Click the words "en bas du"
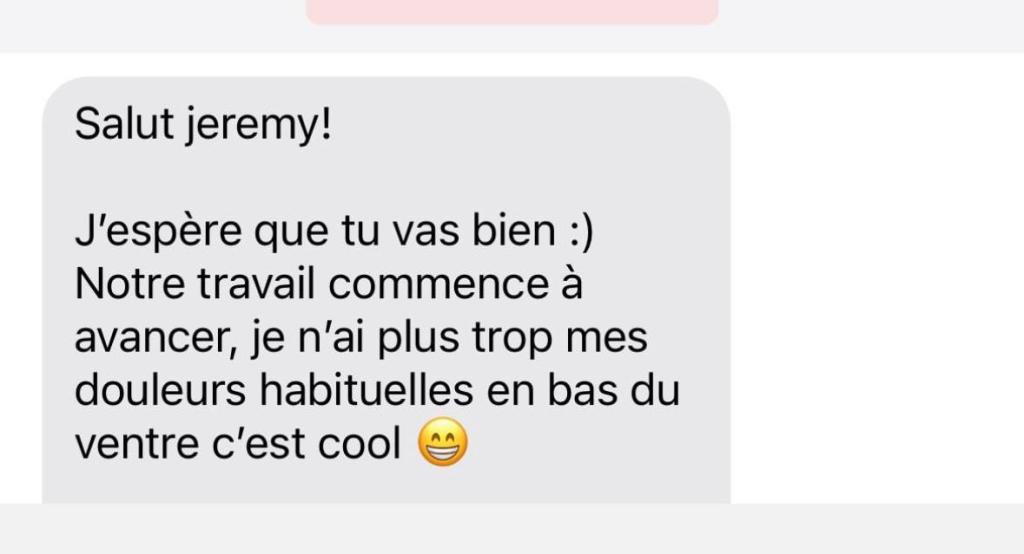The width and height of the screenshot is (1024, 554). pos(584,390)
